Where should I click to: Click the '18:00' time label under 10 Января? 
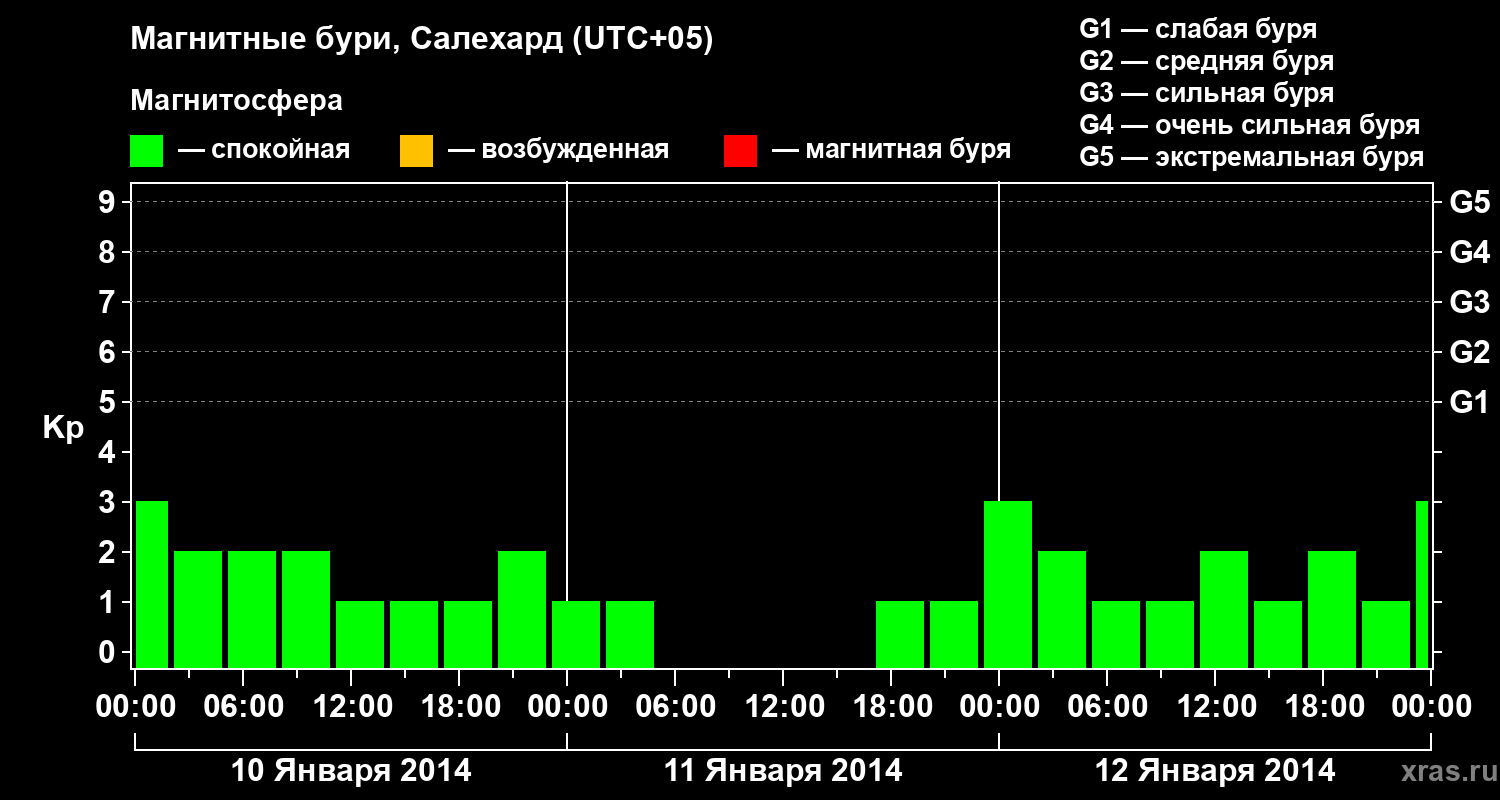click(459, 707)
